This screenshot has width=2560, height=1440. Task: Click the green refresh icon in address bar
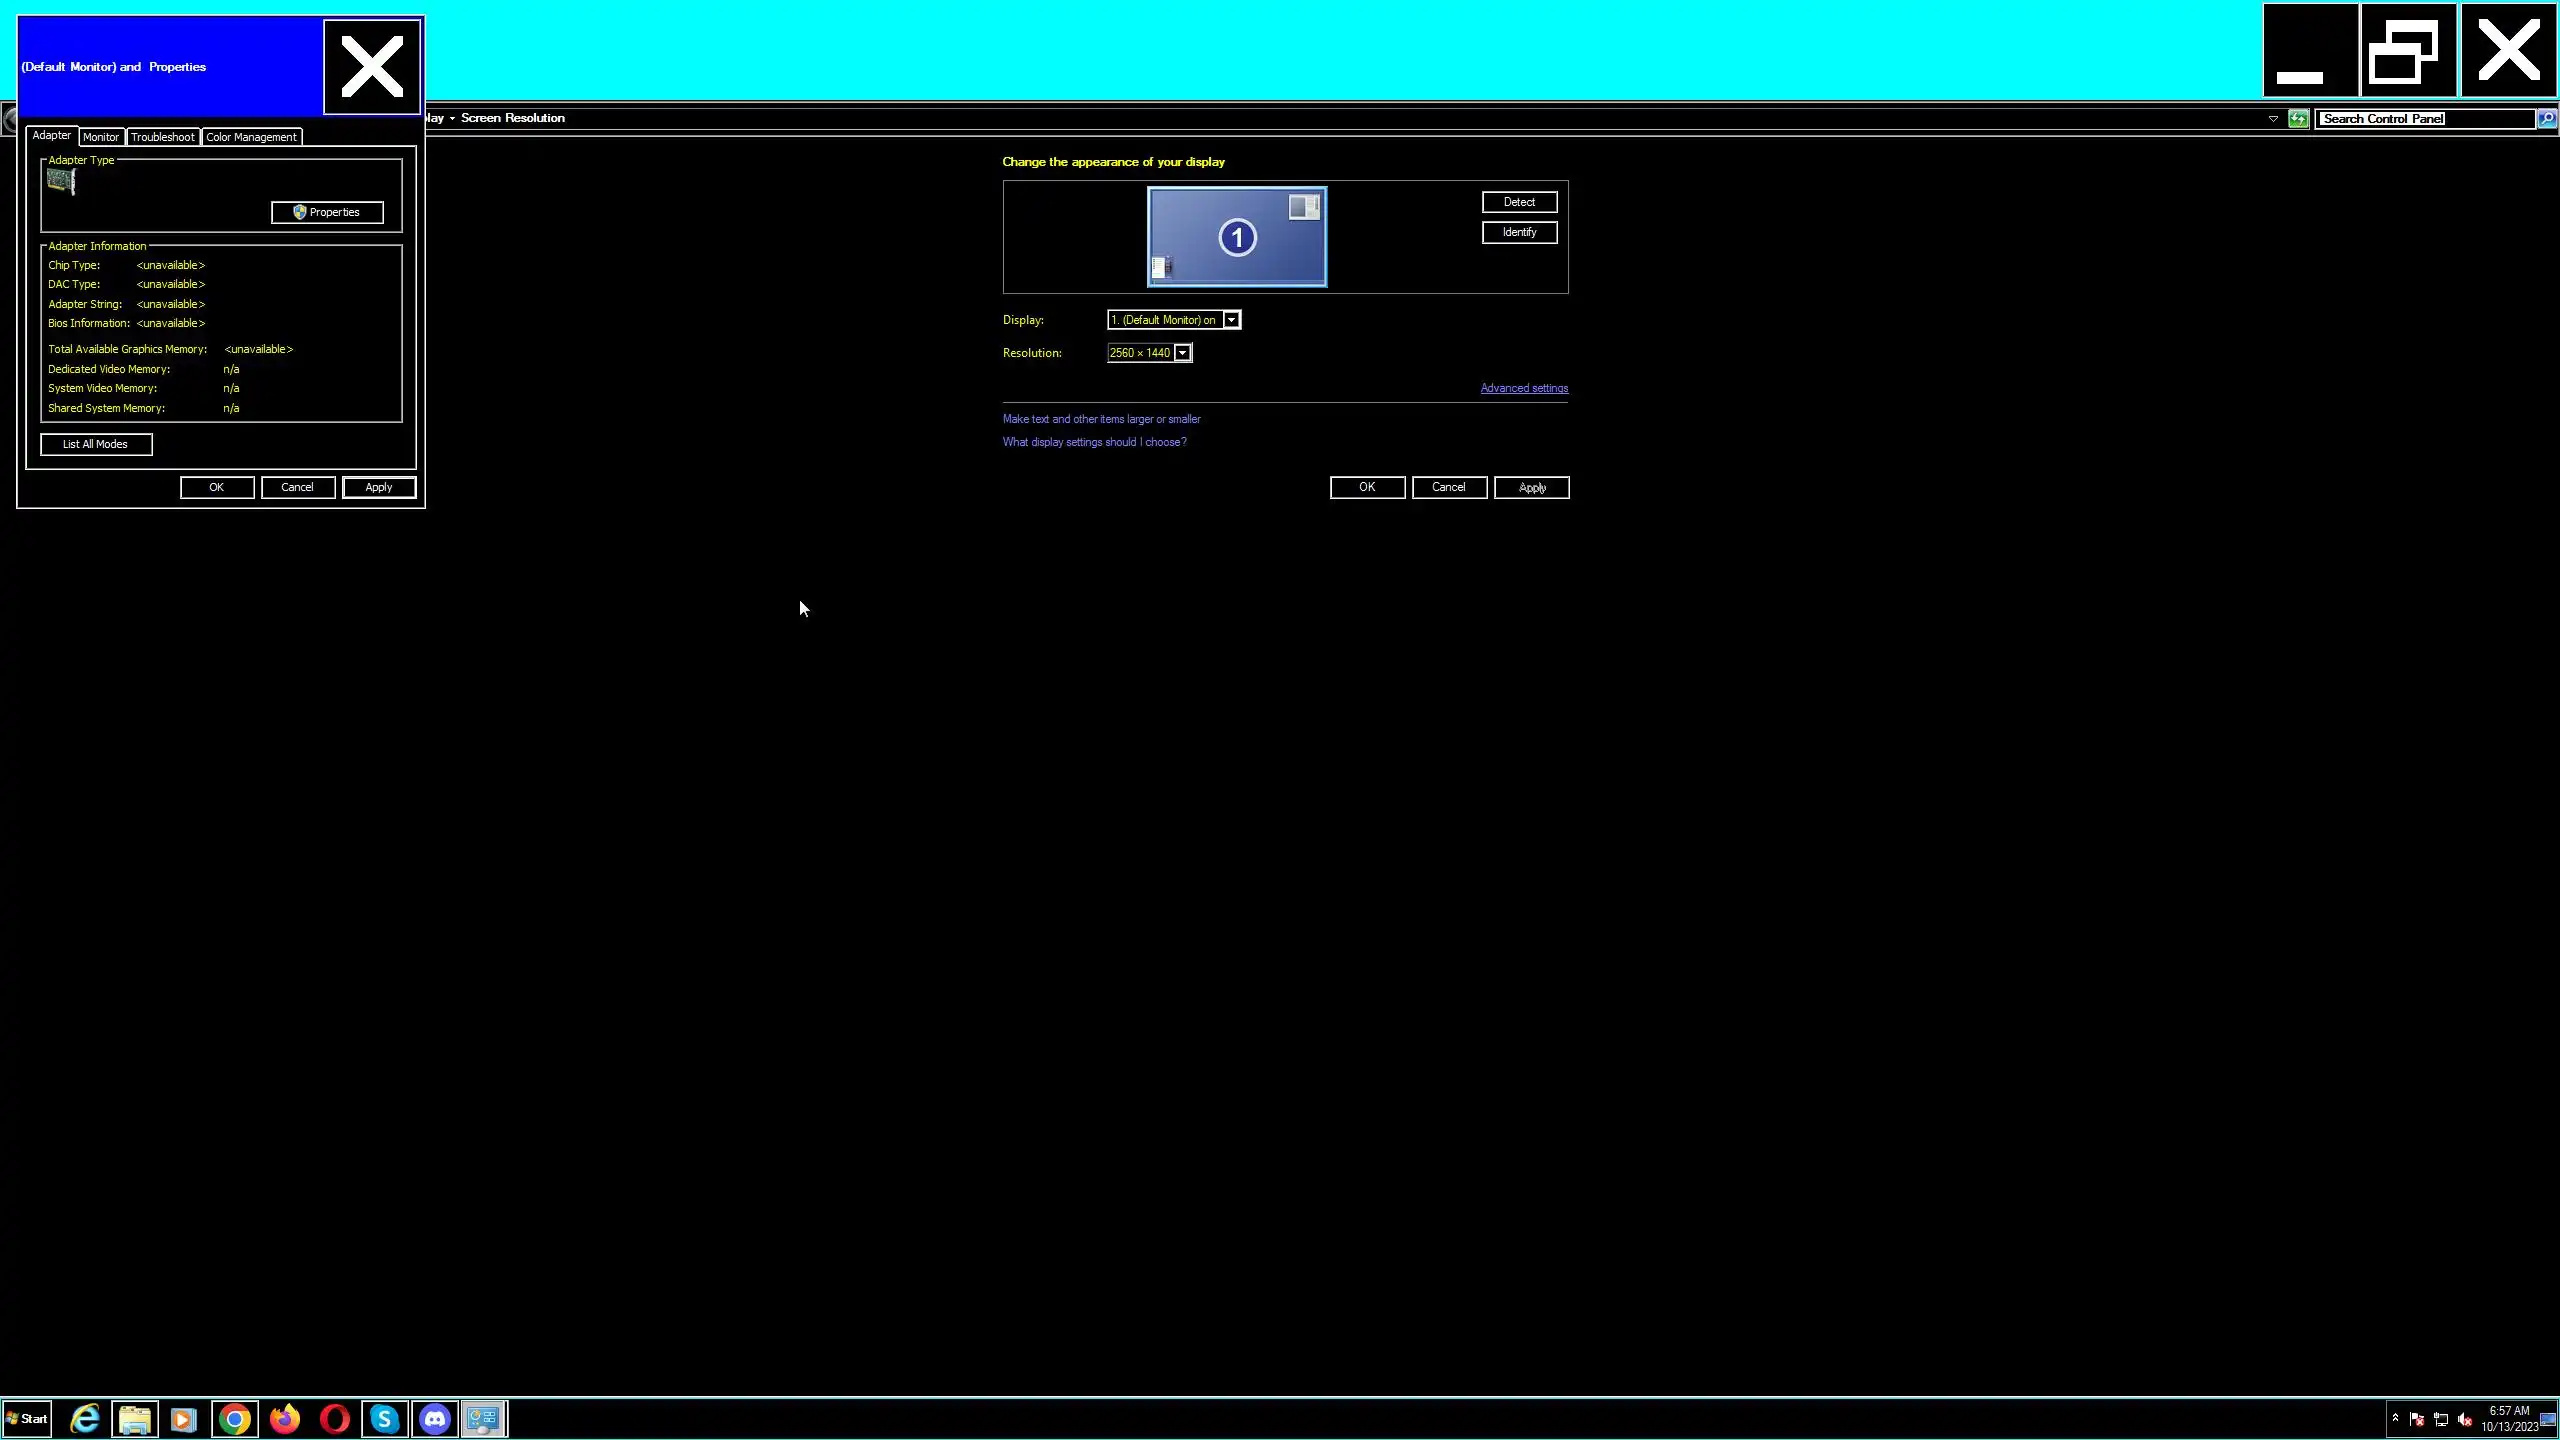coord(2298,119)
